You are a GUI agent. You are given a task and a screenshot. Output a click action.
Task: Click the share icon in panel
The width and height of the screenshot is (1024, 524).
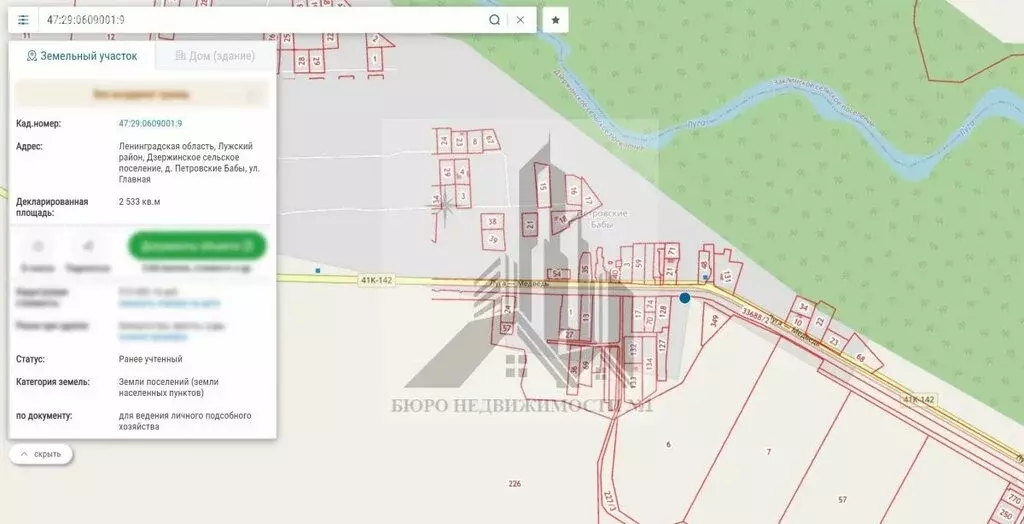tap(88, 246)
